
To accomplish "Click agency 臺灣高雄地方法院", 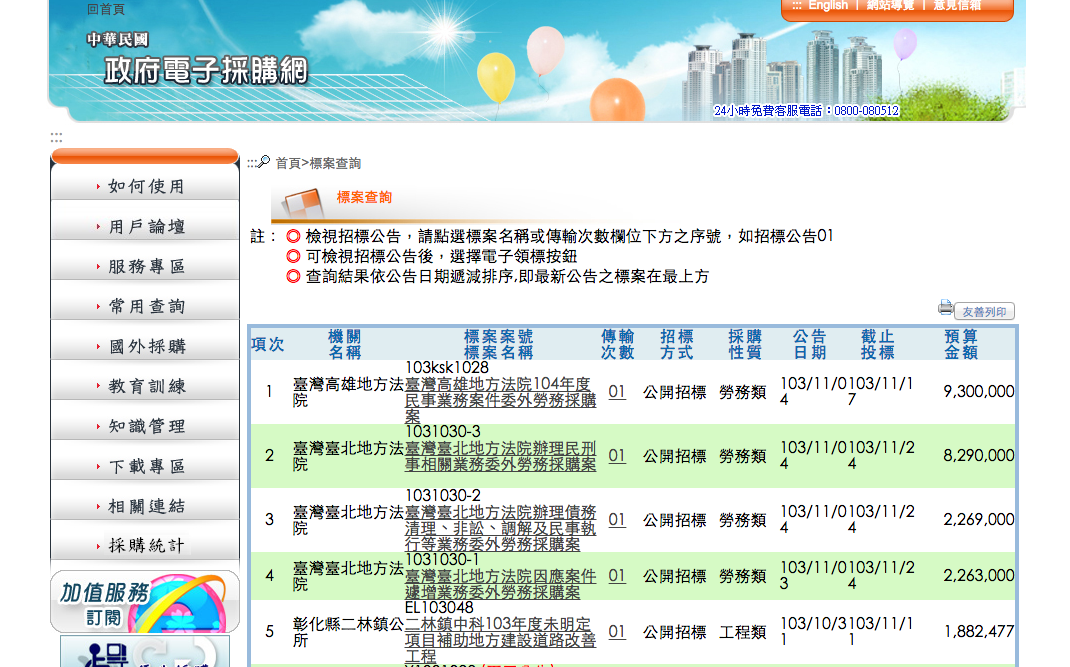I will click(x=348, y=392).
